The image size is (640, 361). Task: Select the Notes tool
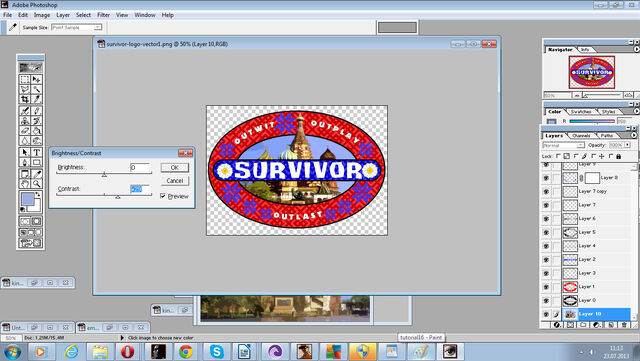[x=25, y=174]
